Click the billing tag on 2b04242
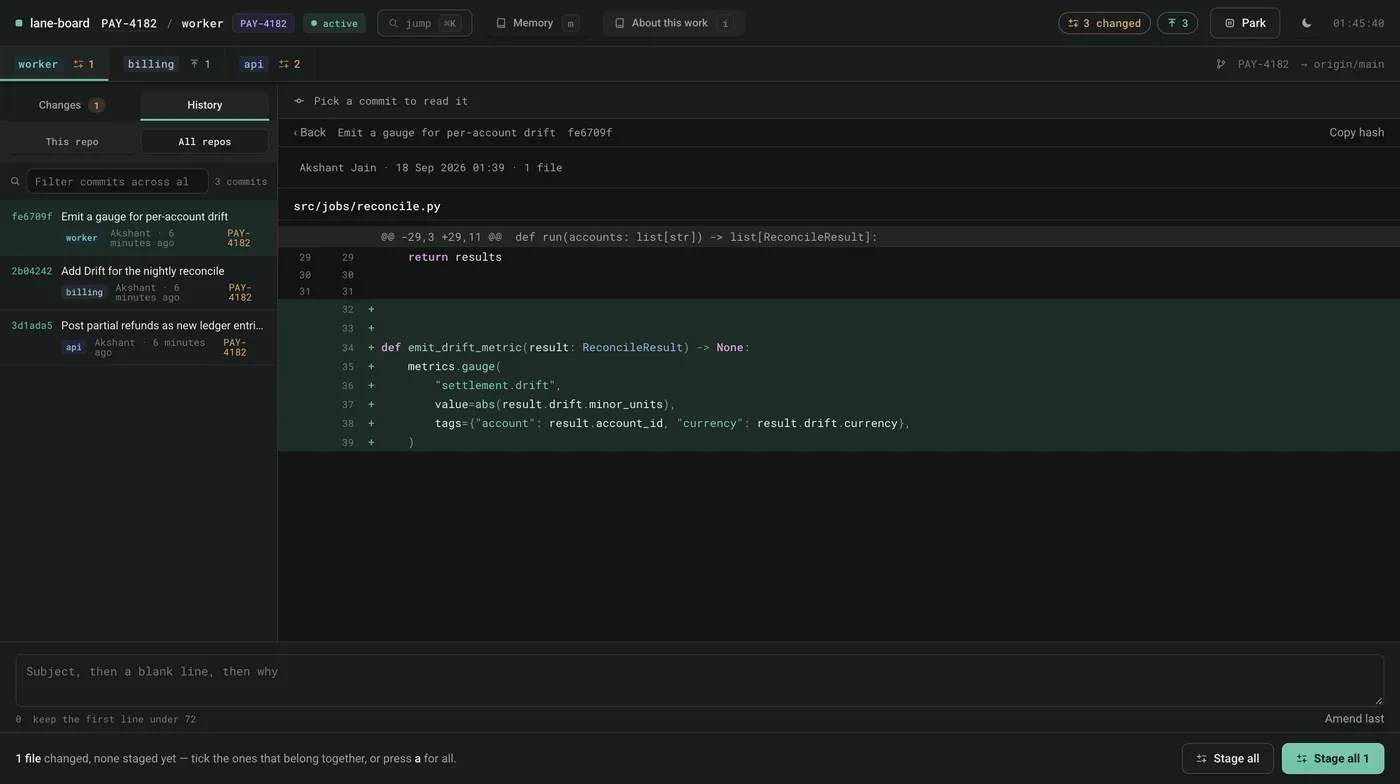 click(x=84, y=292)
